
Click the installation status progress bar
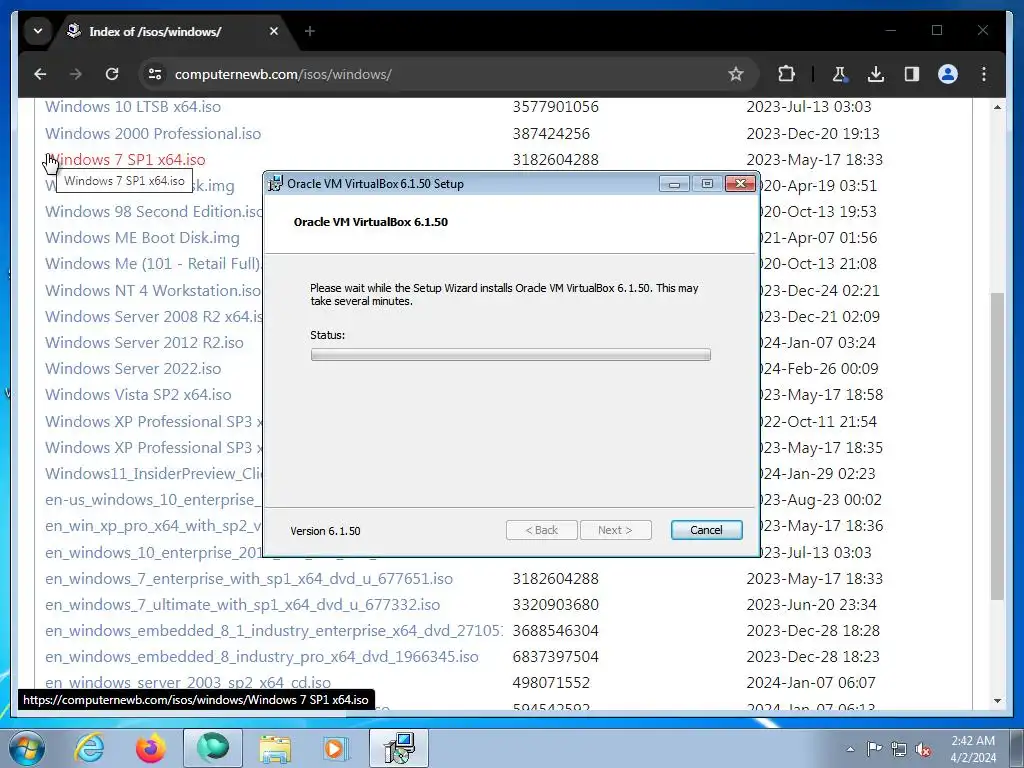click(x=511, y=355)
